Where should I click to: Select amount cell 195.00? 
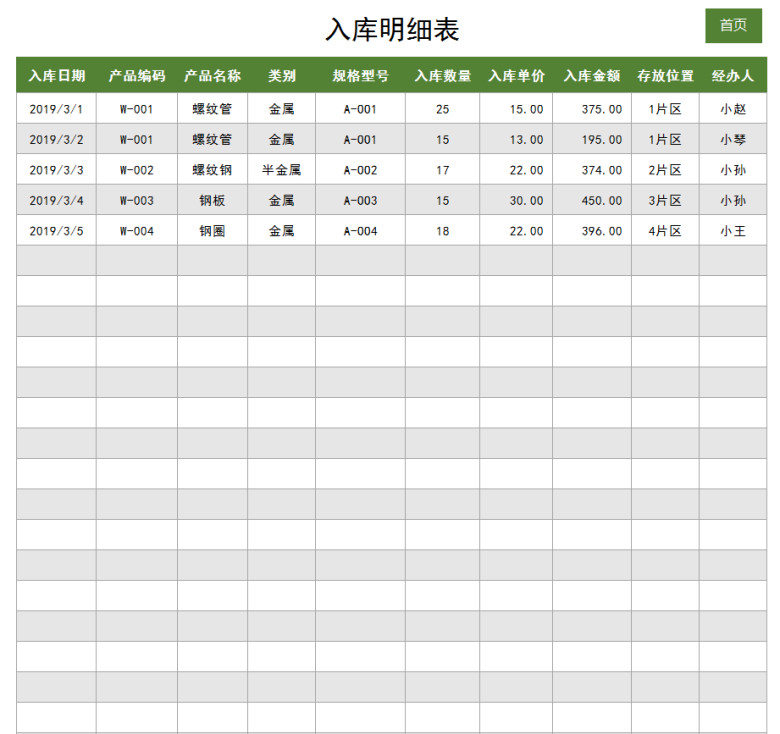(592, 139)
